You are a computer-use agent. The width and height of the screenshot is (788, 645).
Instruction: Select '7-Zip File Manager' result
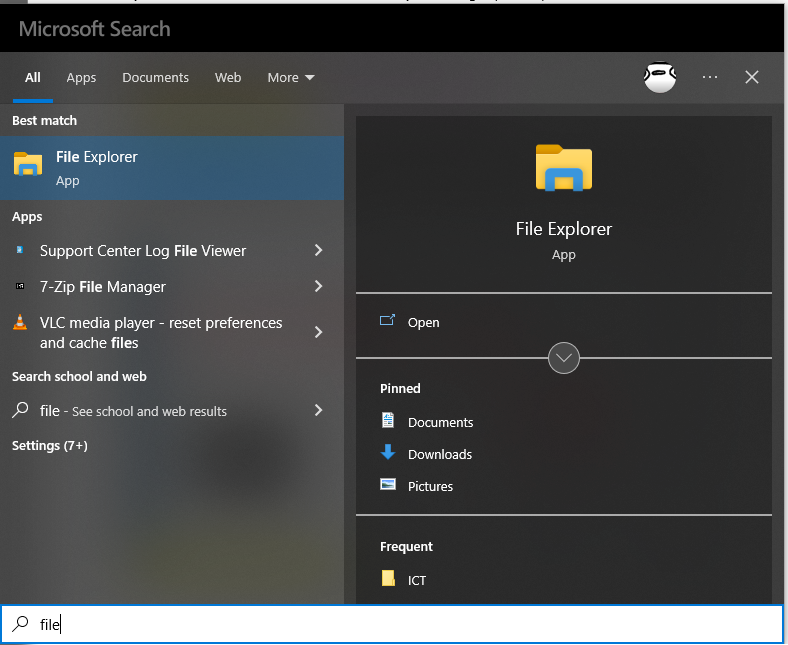point(103,287)
